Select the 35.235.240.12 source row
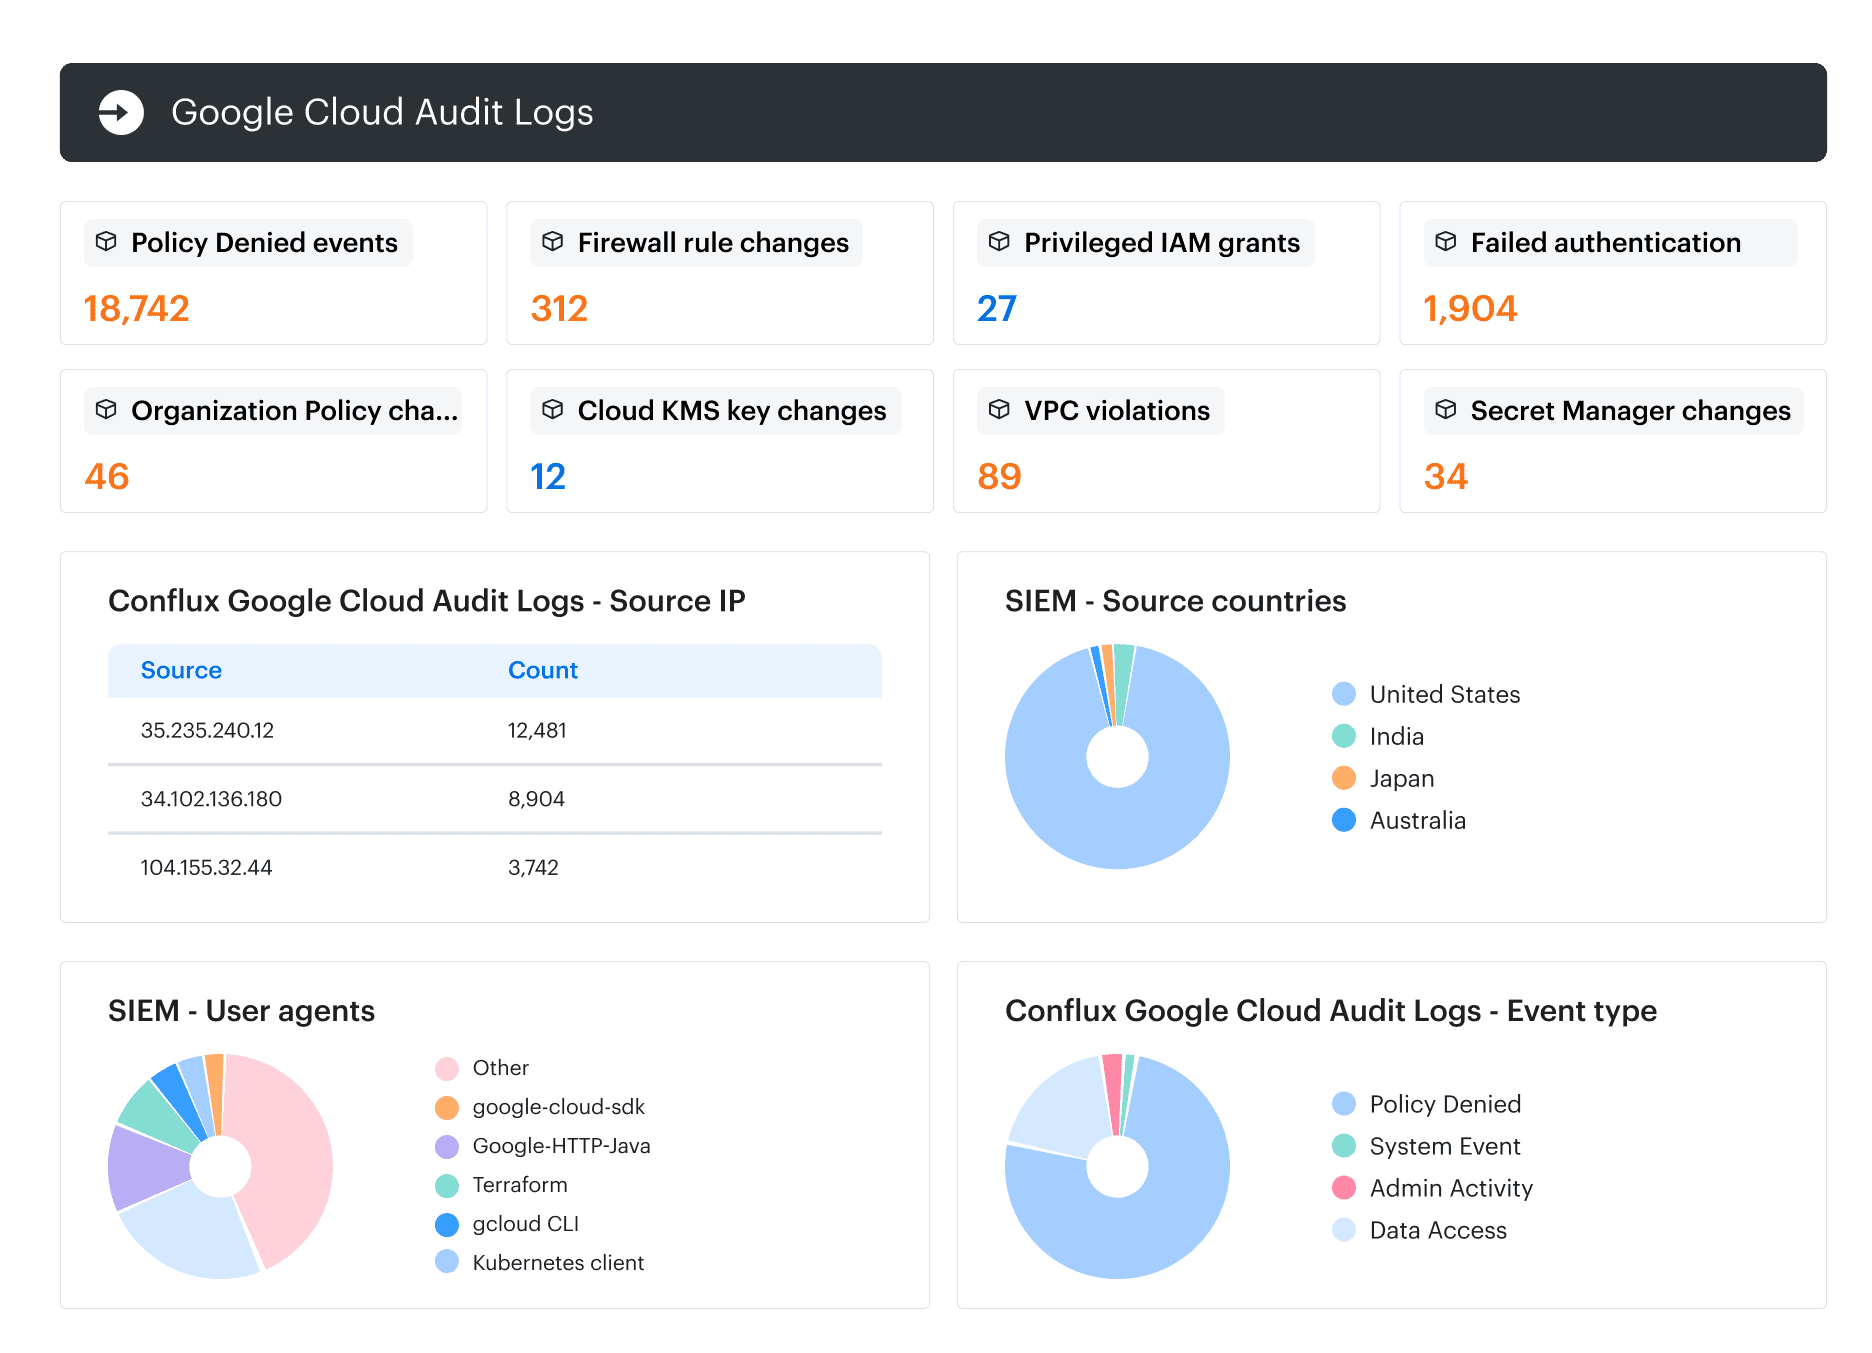The image size is (1872, 1353). click(x=495, y=731)
